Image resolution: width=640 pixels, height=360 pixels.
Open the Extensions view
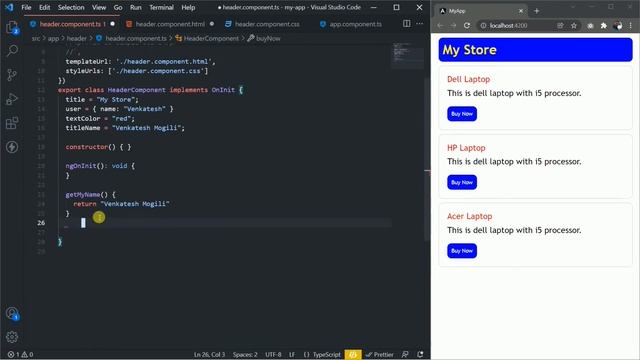(12, 123)
